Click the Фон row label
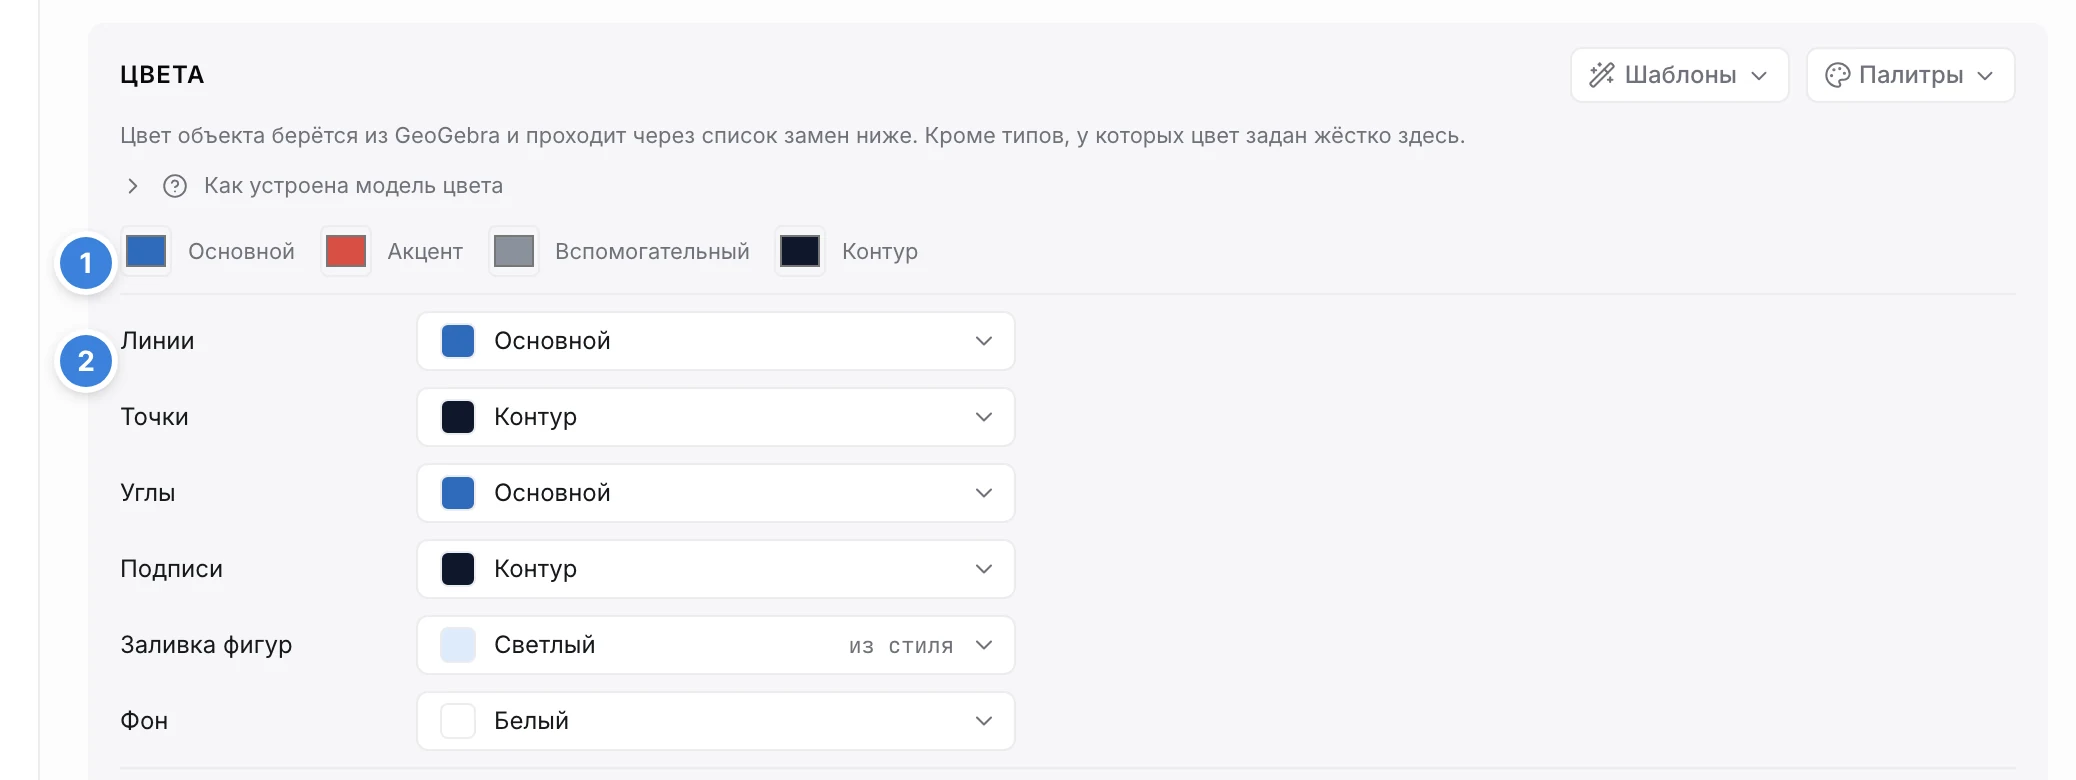Image resolution: width=2076 pixels, height=780 pixels. pos(144,721)
